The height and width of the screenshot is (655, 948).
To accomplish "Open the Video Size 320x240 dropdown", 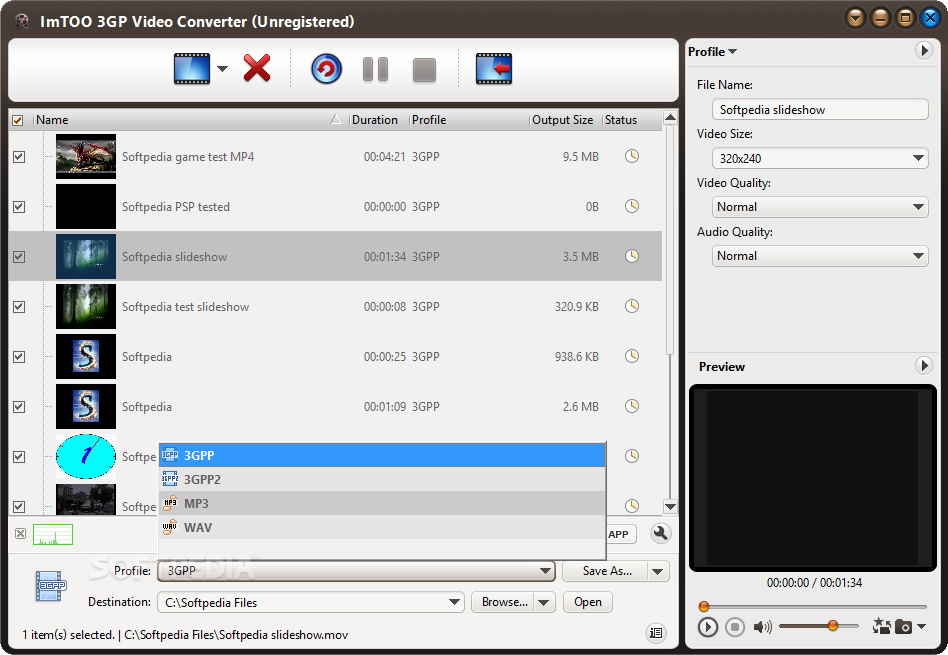I will pos(820,158).
